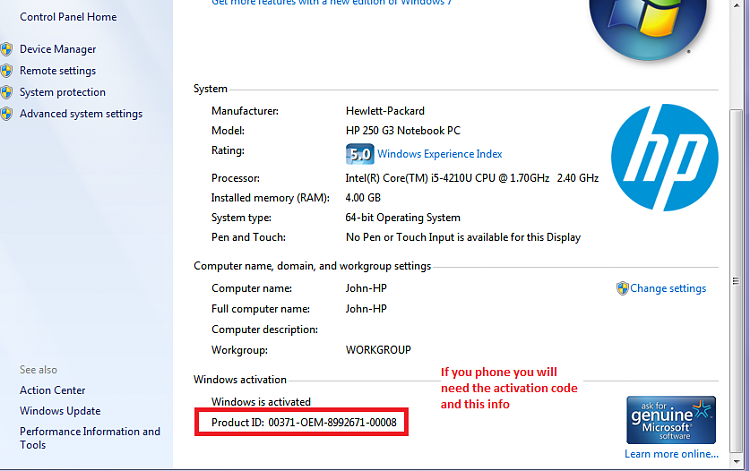Open System protection link

(63, 92)
